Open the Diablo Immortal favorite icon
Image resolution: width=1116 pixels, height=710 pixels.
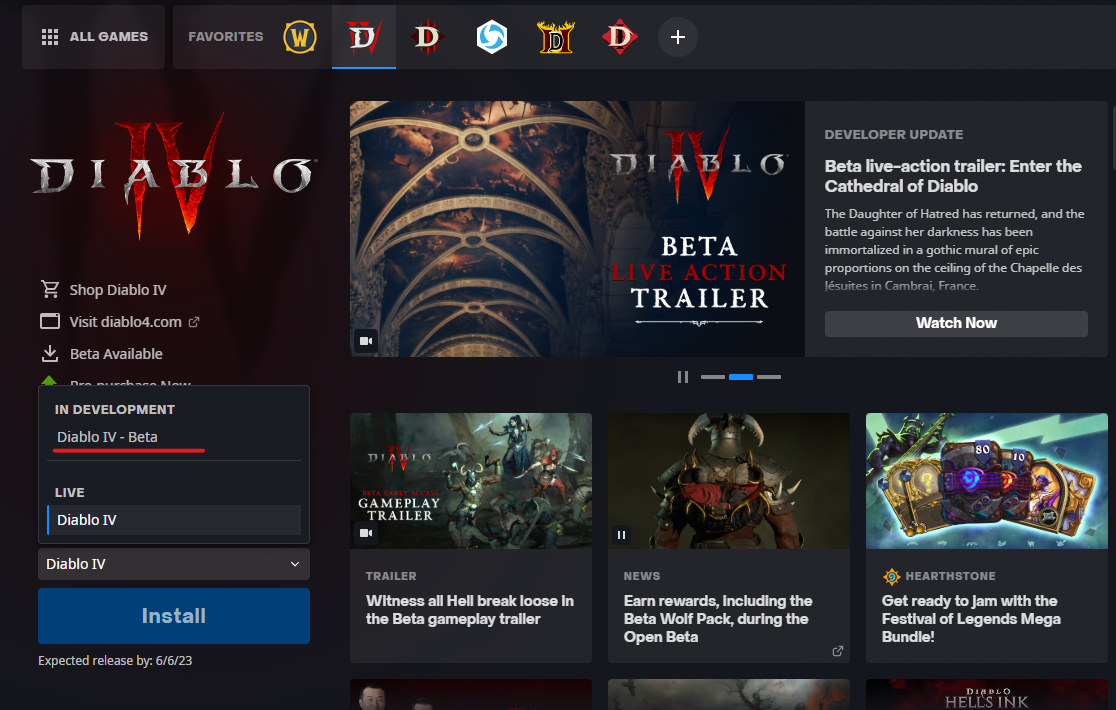point(620,37)
